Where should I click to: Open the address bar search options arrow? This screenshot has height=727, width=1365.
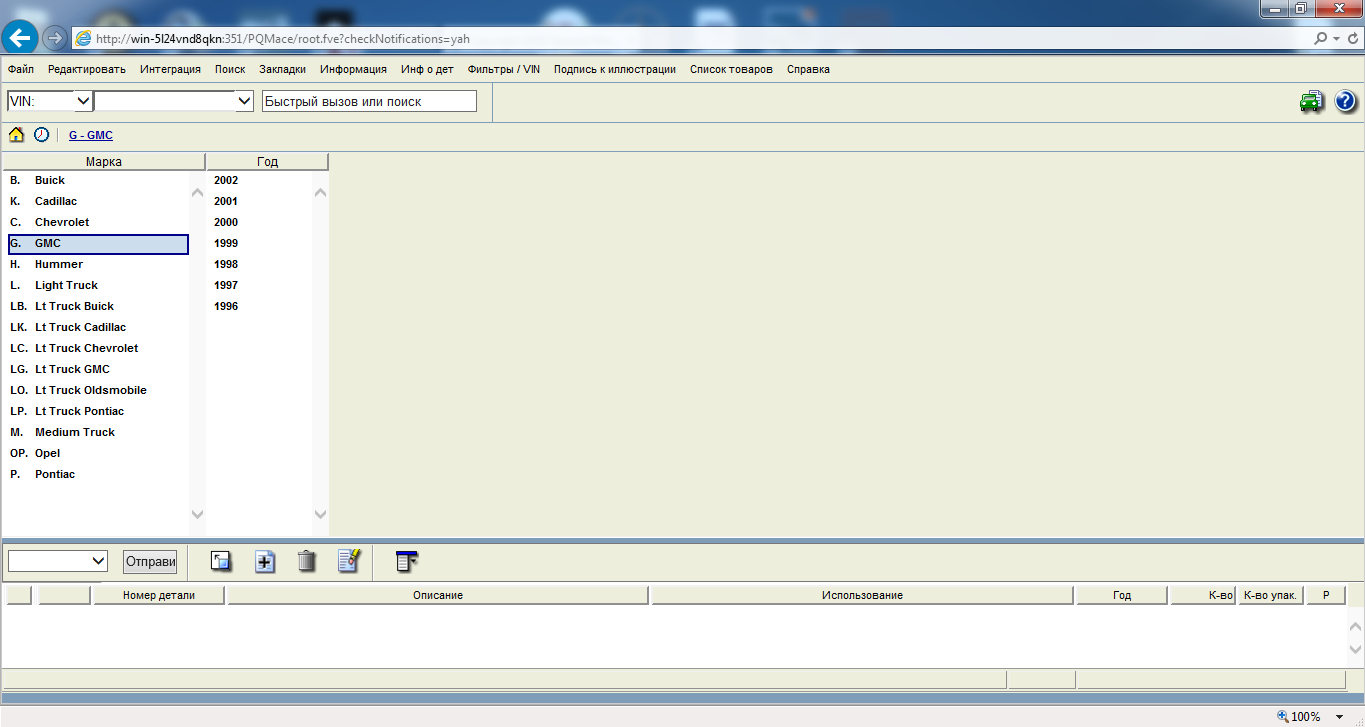pyautogui.click(x=1336, y=39)
